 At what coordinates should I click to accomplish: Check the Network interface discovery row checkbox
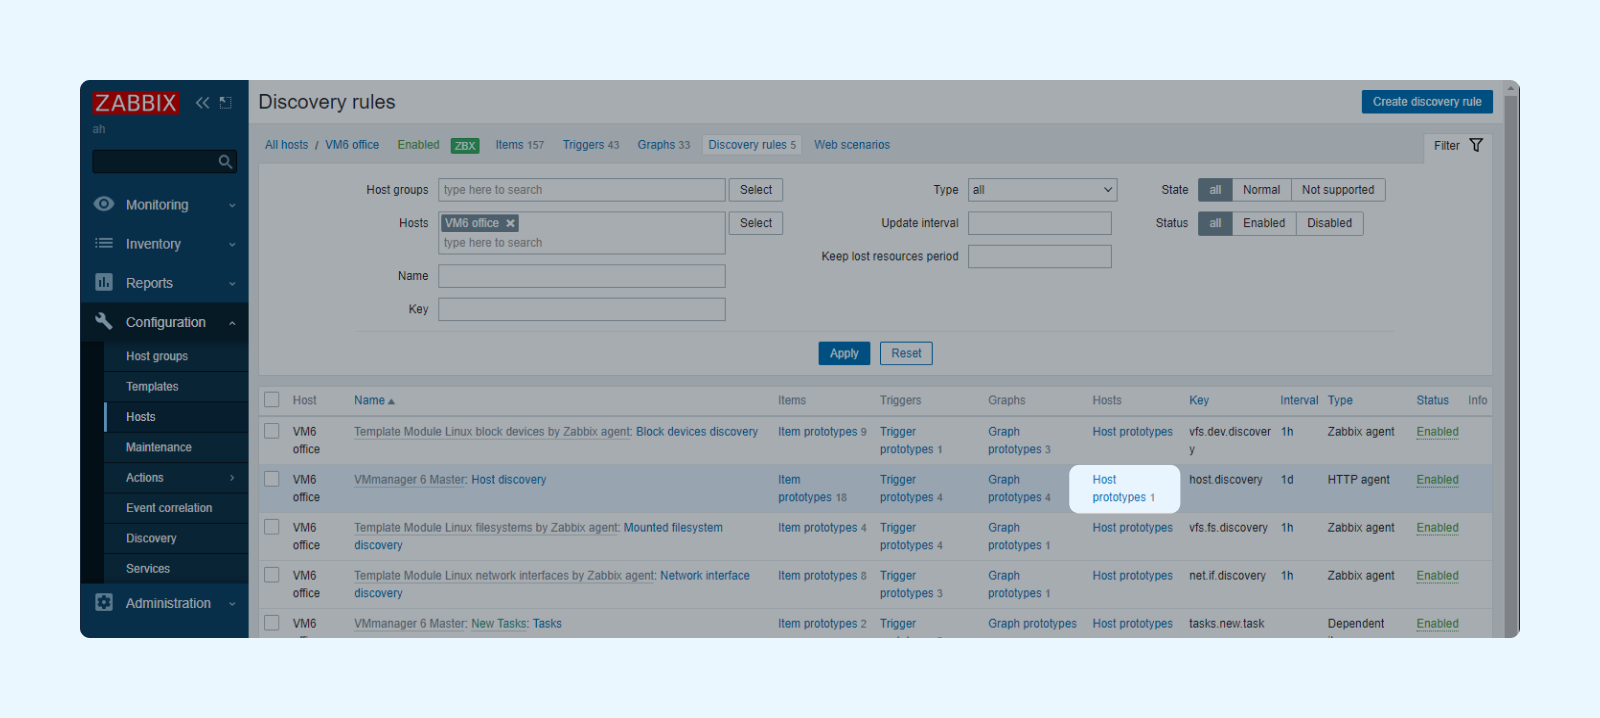point(272,575)
